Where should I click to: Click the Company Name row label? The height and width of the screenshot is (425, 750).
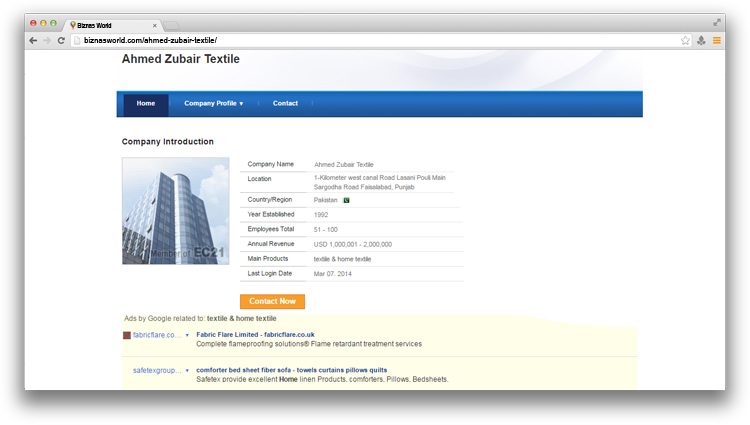pos(271,164)
